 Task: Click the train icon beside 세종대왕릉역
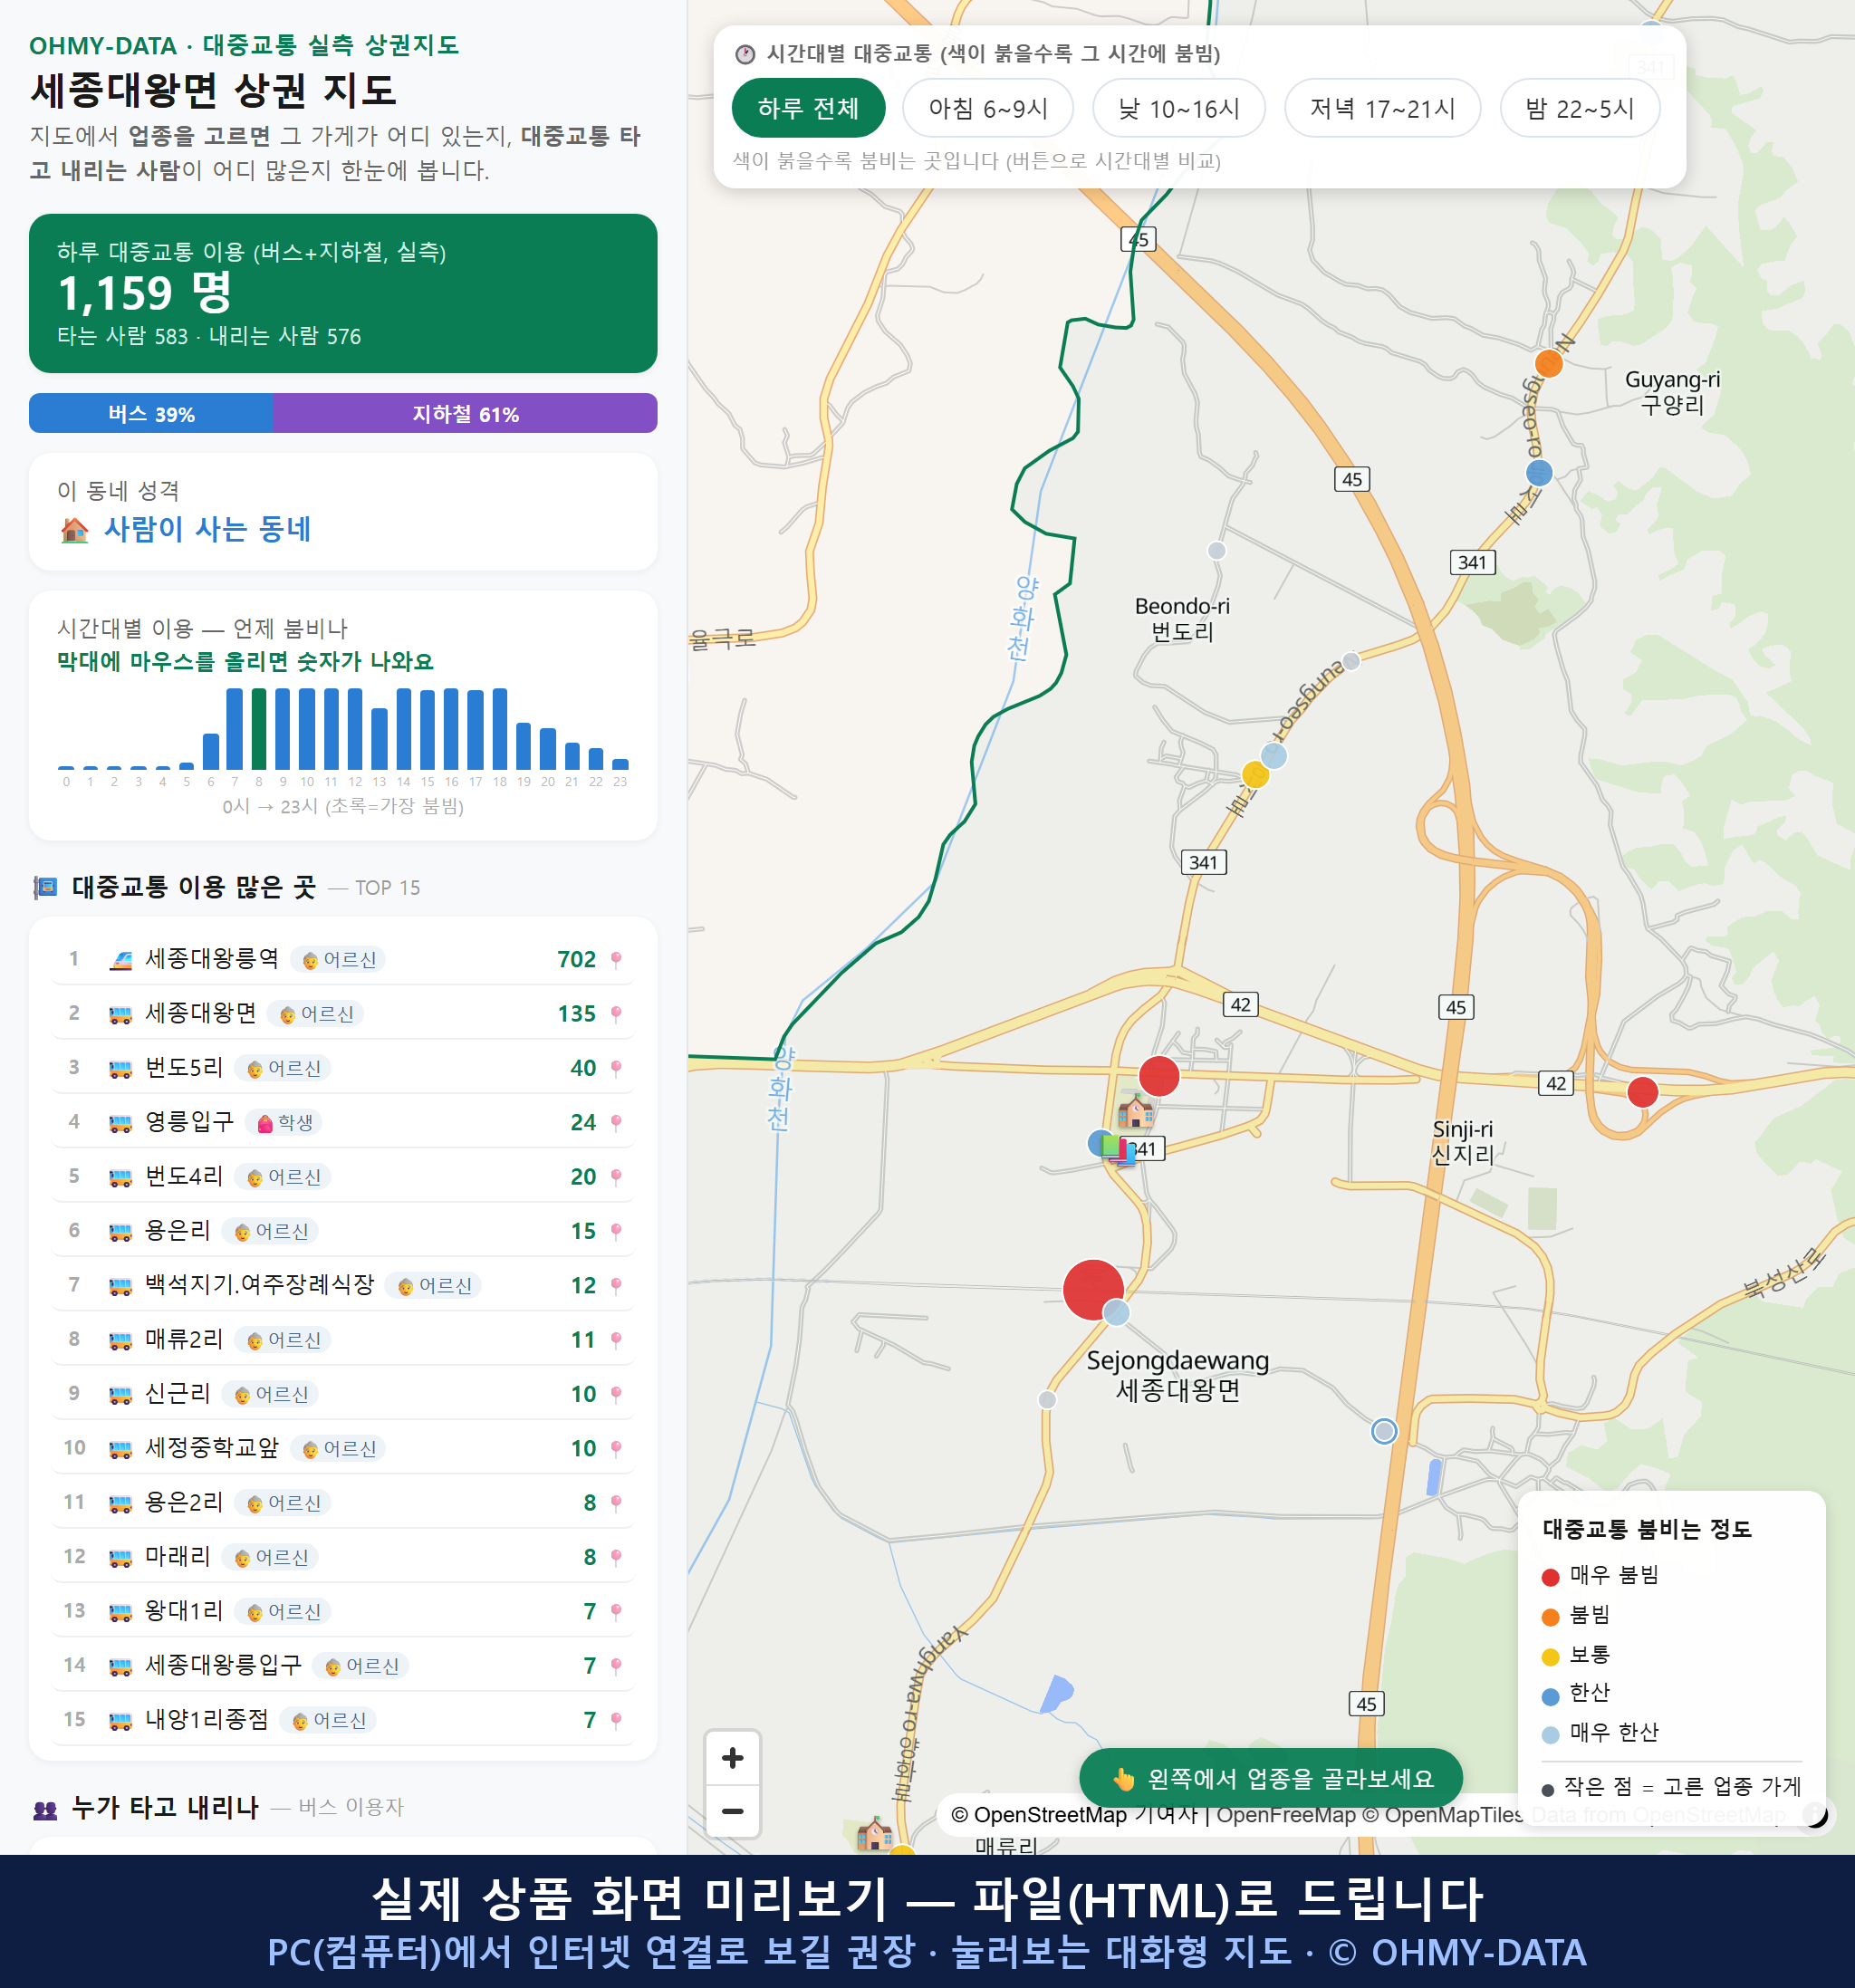[x=120, y=960]
